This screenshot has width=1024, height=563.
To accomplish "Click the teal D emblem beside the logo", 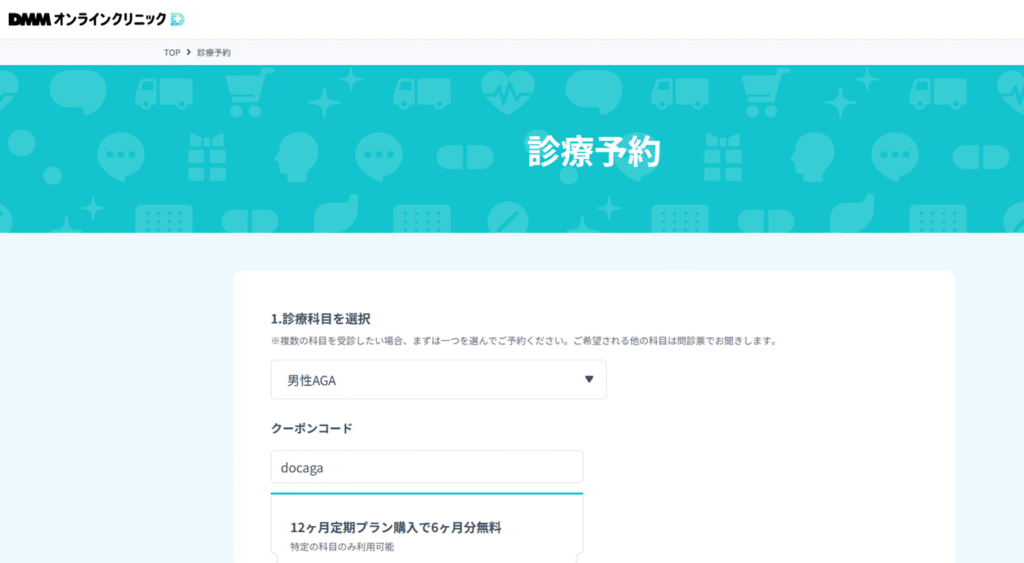I will click(177, 19).
